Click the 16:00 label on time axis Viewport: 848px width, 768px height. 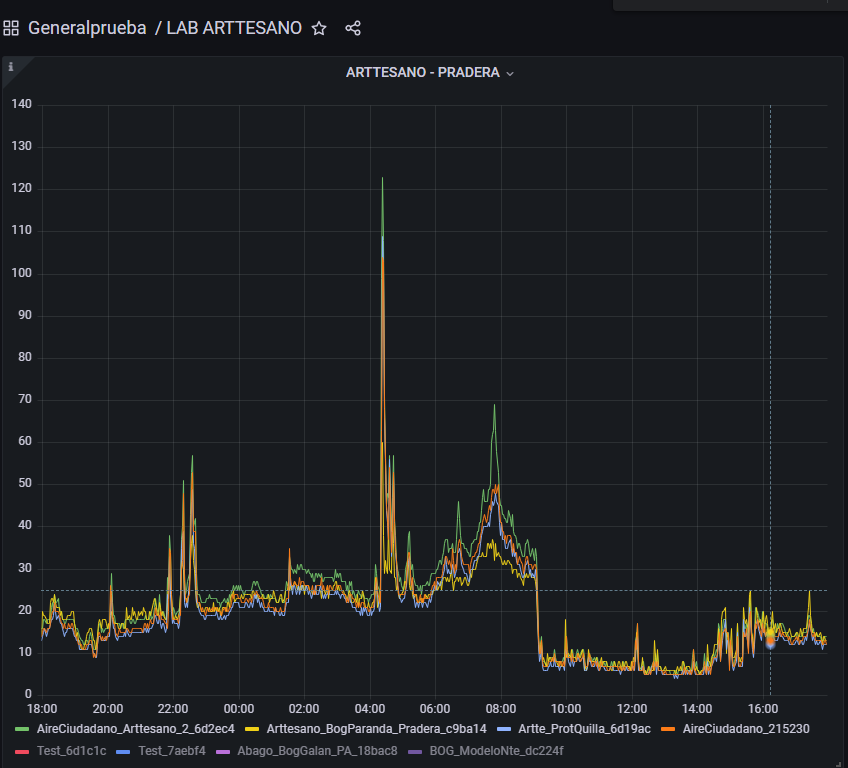pos(763,709)
